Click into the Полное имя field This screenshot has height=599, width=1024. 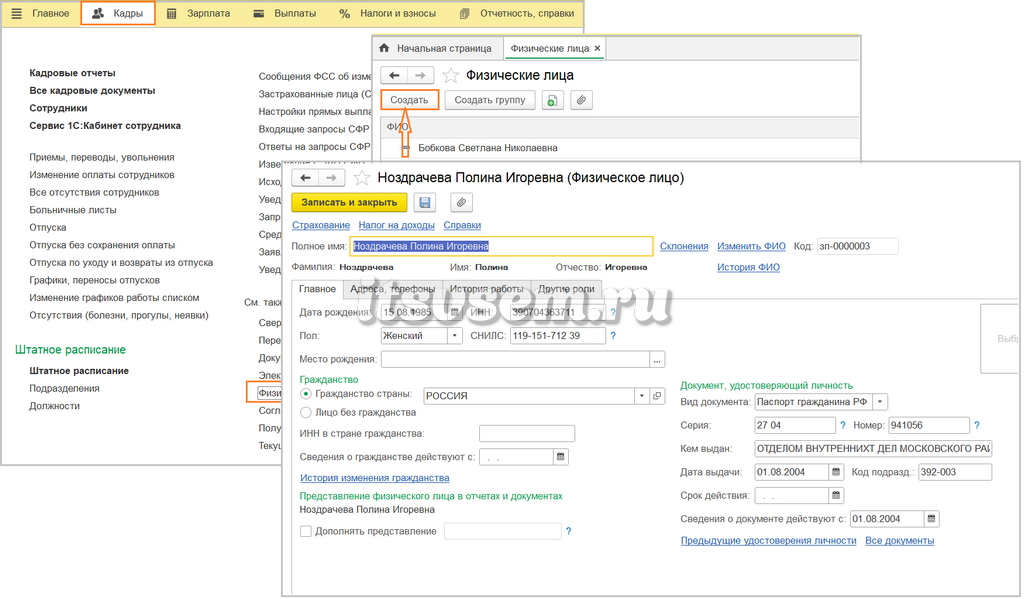(x=501, y=246)
